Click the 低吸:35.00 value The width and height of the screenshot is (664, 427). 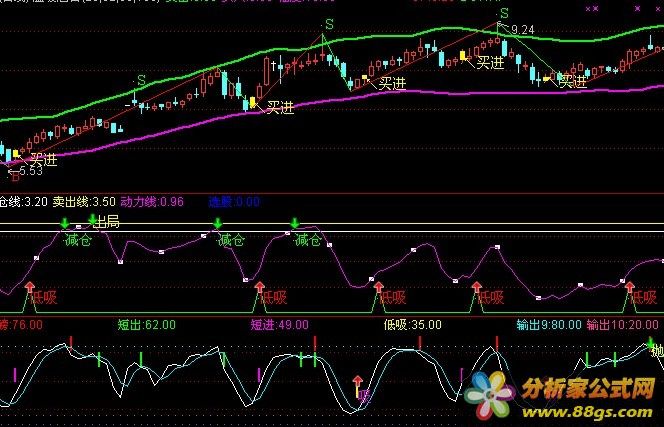pyautogui.click(x=412, y=325)
